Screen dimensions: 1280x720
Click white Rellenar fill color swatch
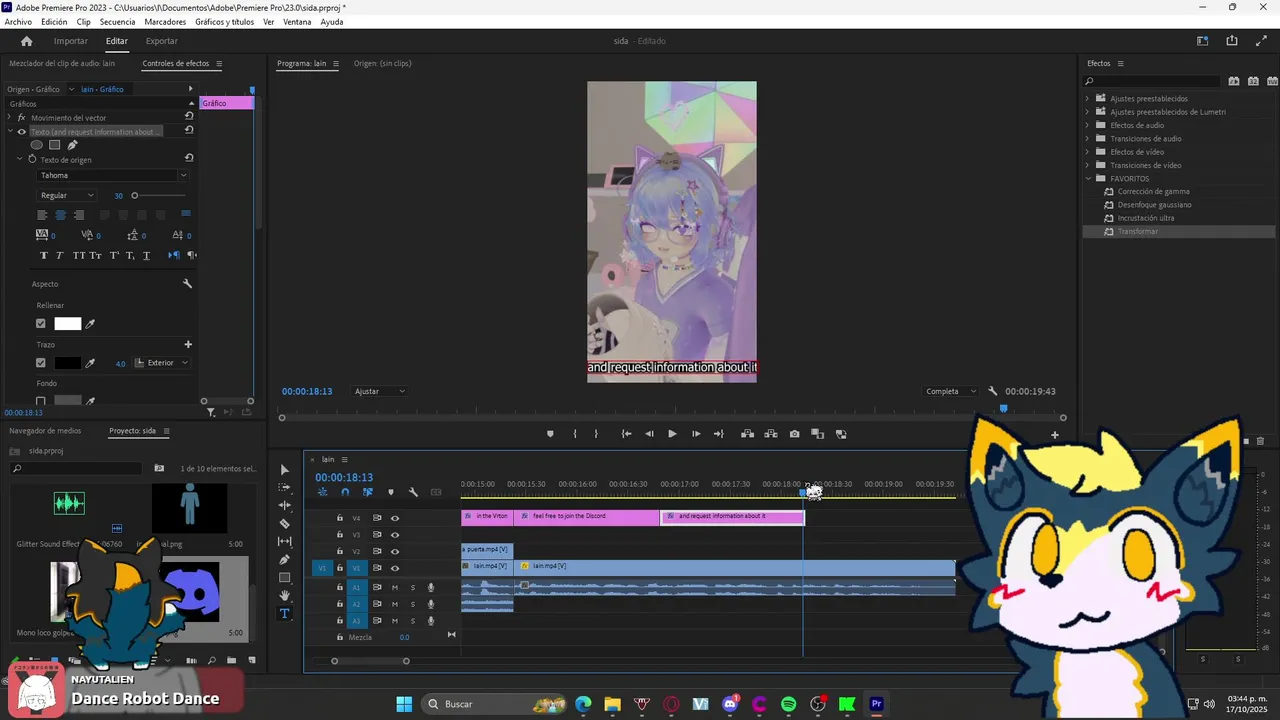67,323
